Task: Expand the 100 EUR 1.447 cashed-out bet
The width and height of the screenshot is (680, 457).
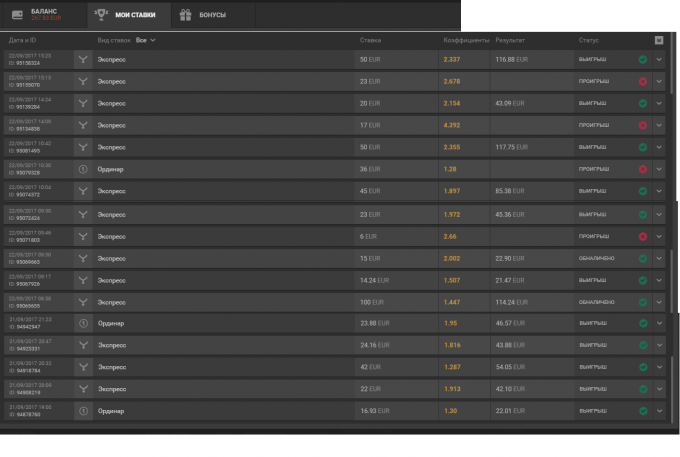Action: coord(659,302)
